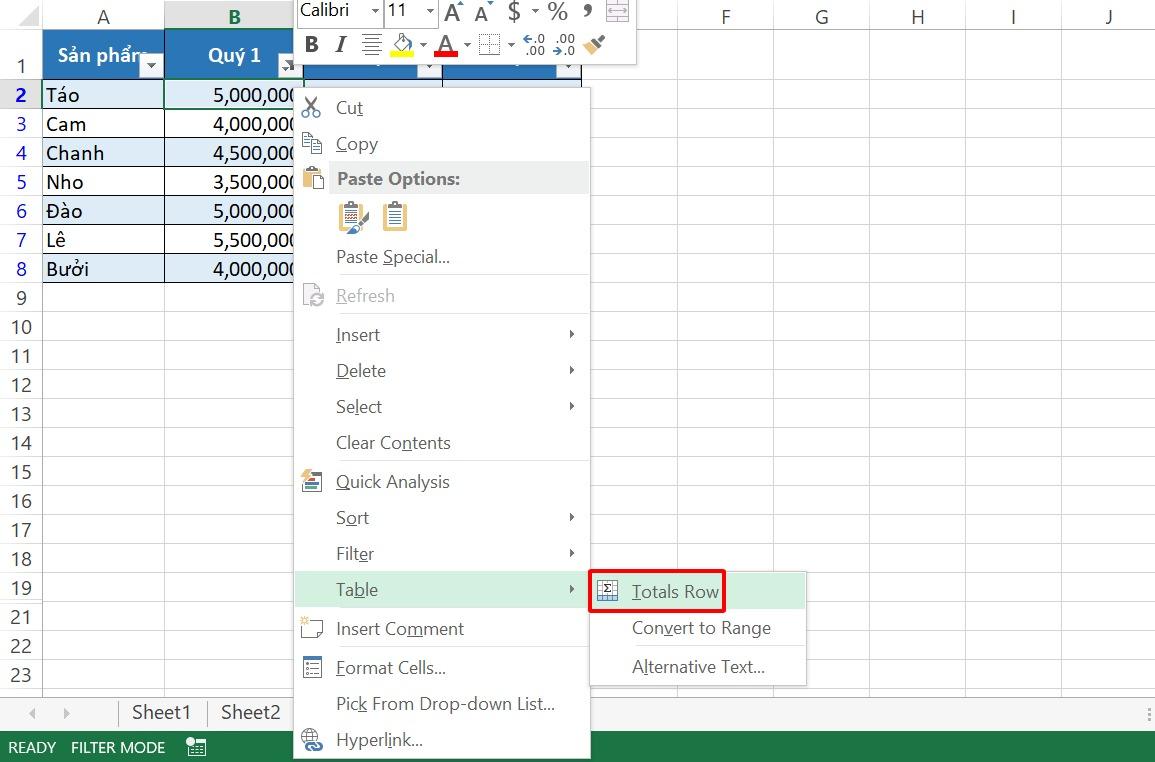
Task: Toggle Bold formatting
Action: click(311, 44)
